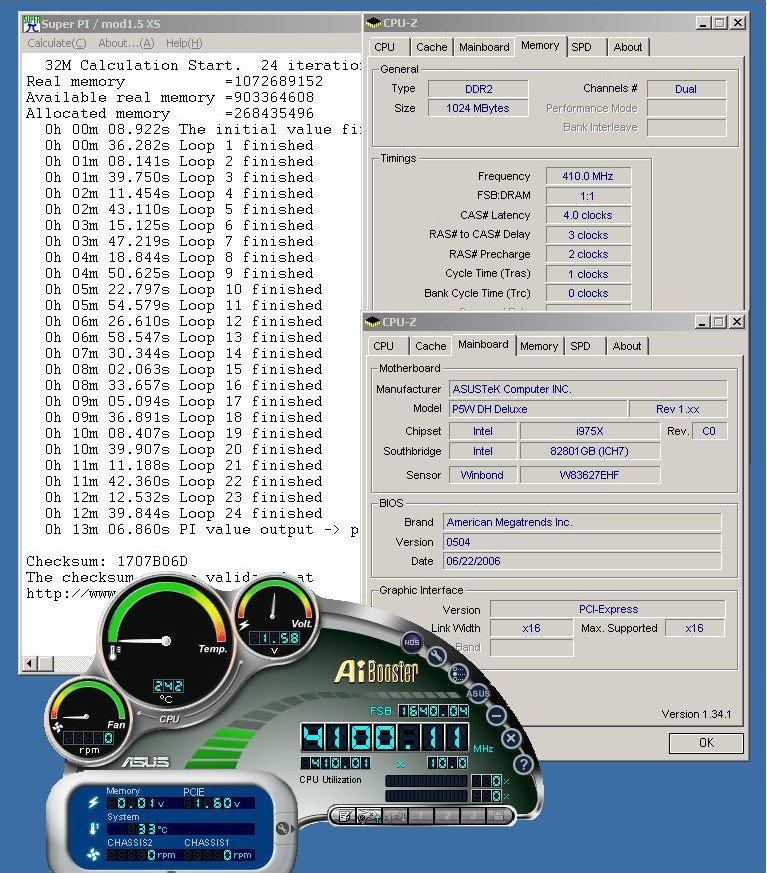
Task: Click the 4.0 clocks CAS latency value
Action: pos(588,215)
